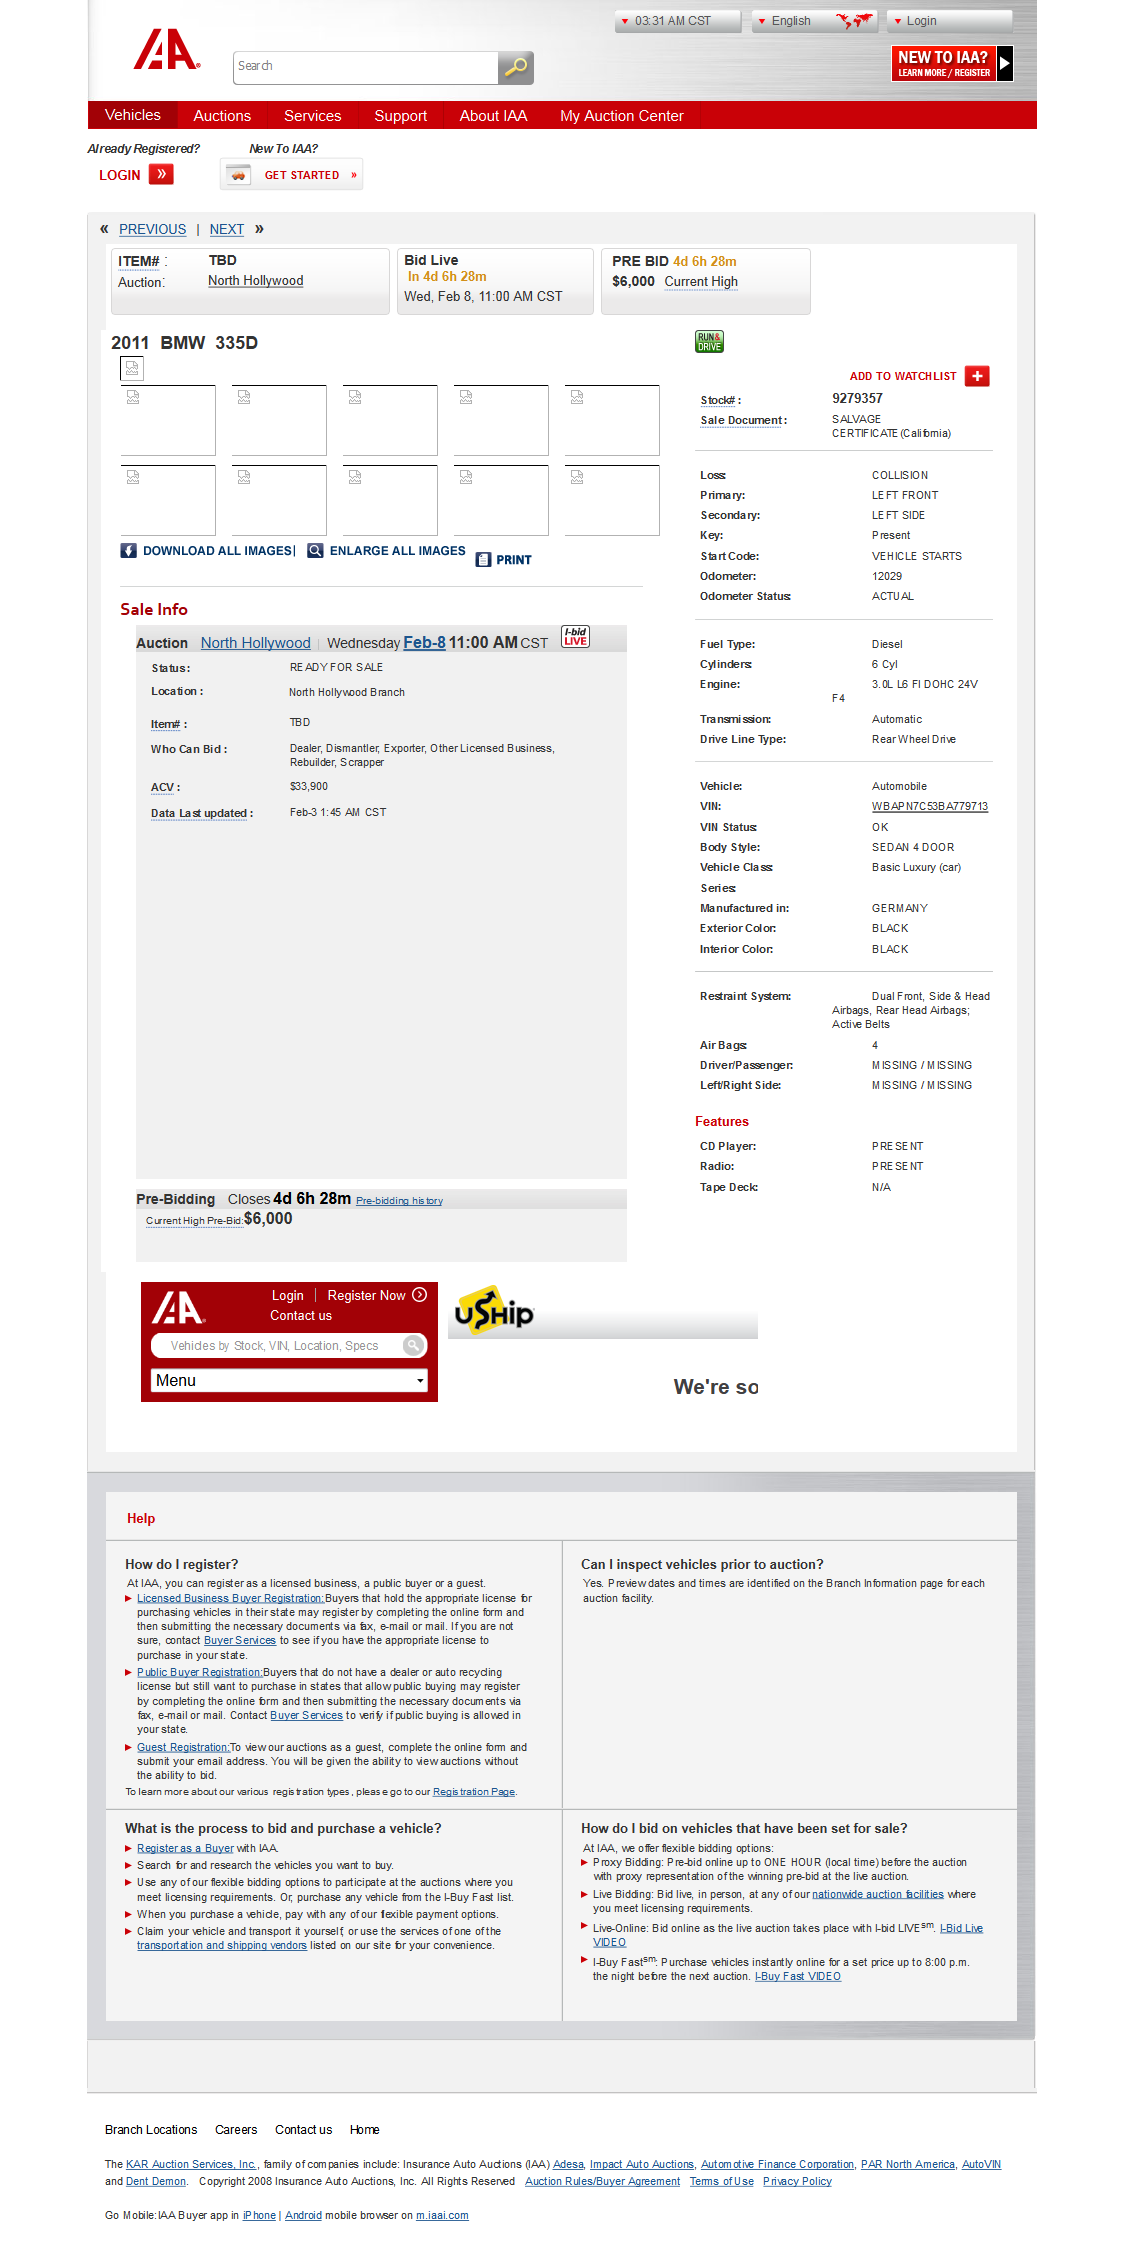
Task: Open the English language dropdown
Action: (814, 21)
